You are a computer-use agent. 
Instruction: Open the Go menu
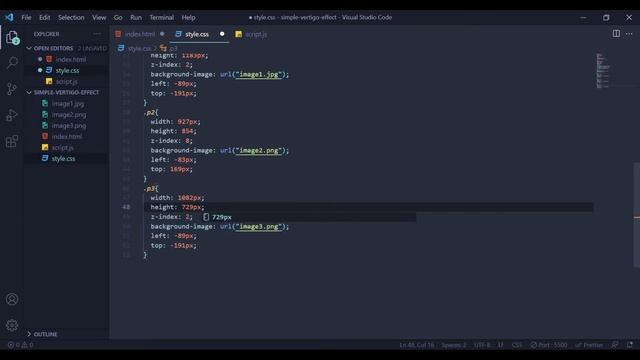118,18
